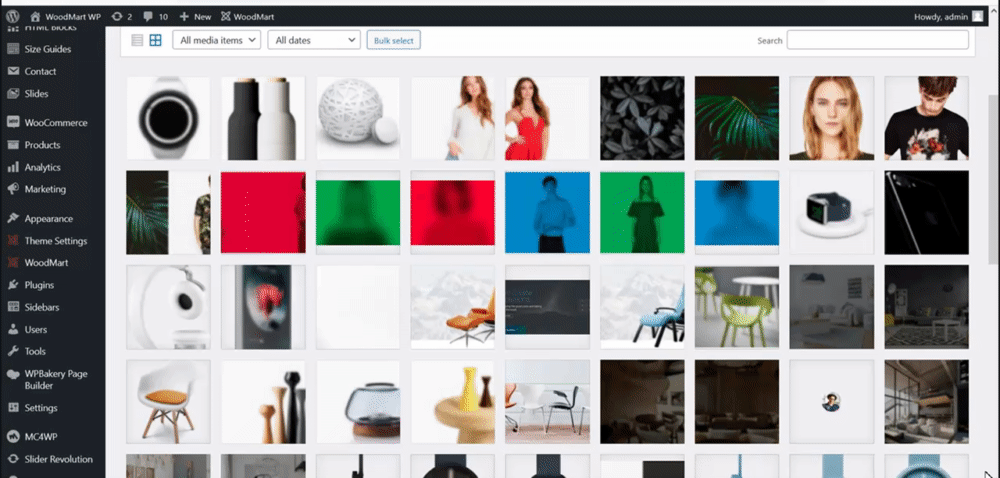Select the white chair with orange cushion
This screenshot has width=1000, height=478.
(x=168, y=402)
